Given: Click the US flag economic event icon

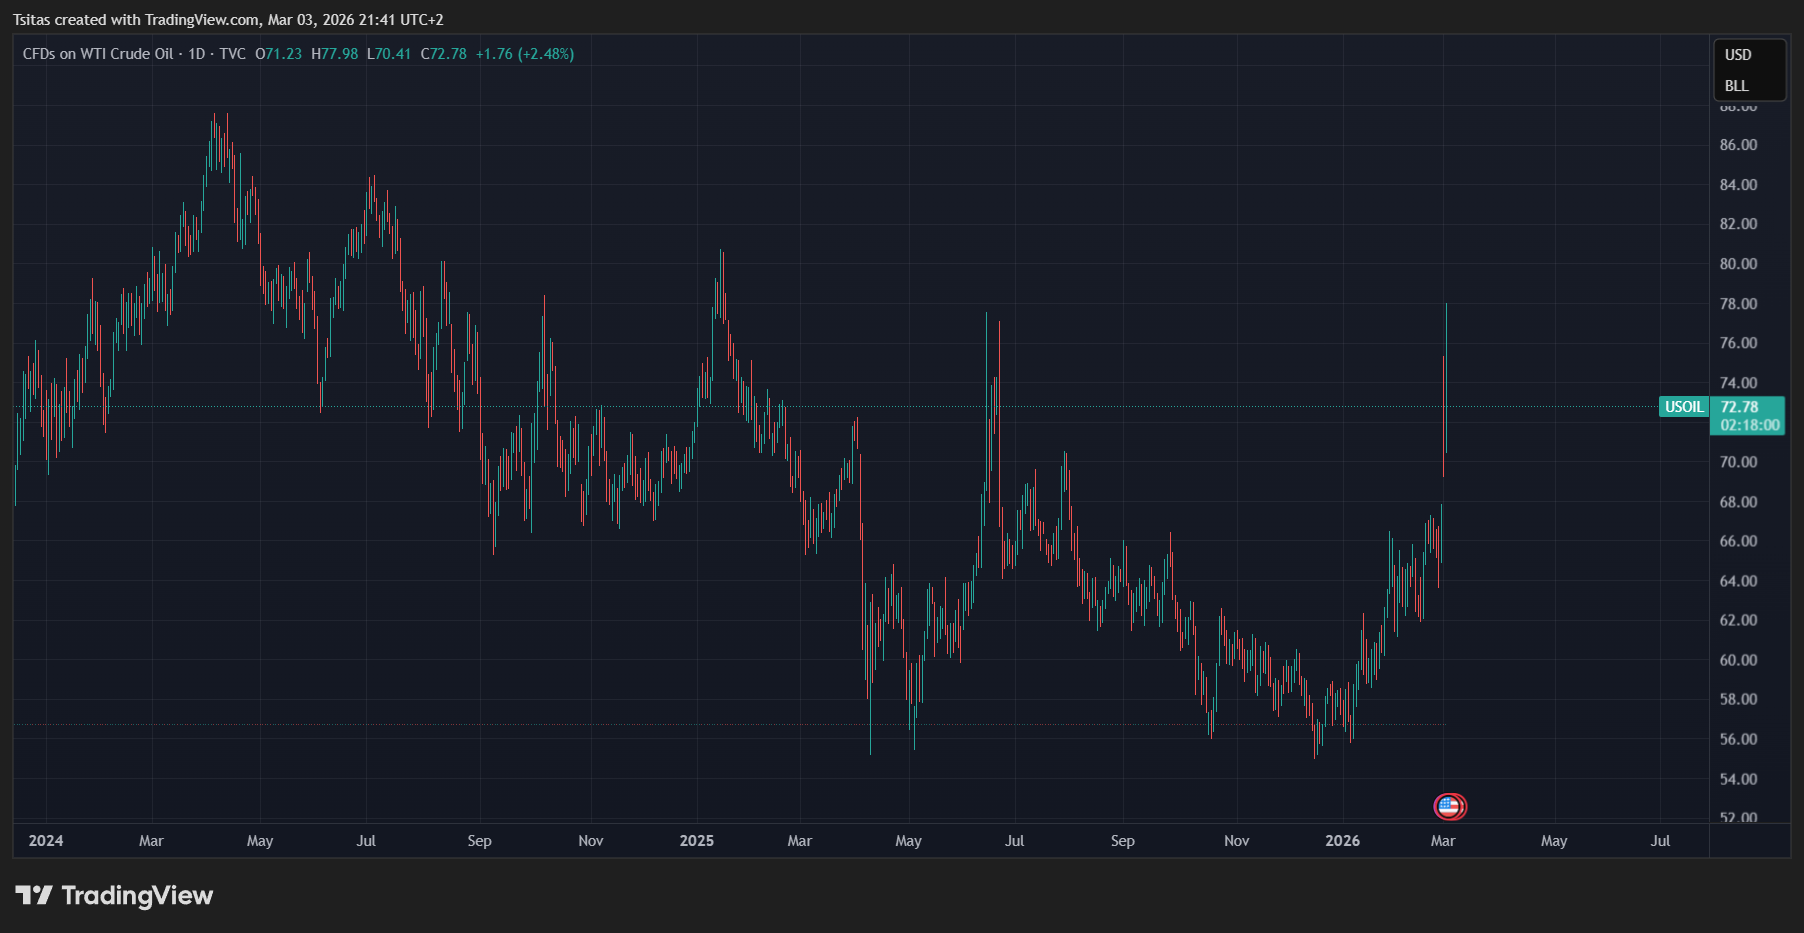Looking at the screenshot, I should point(1449,806).
